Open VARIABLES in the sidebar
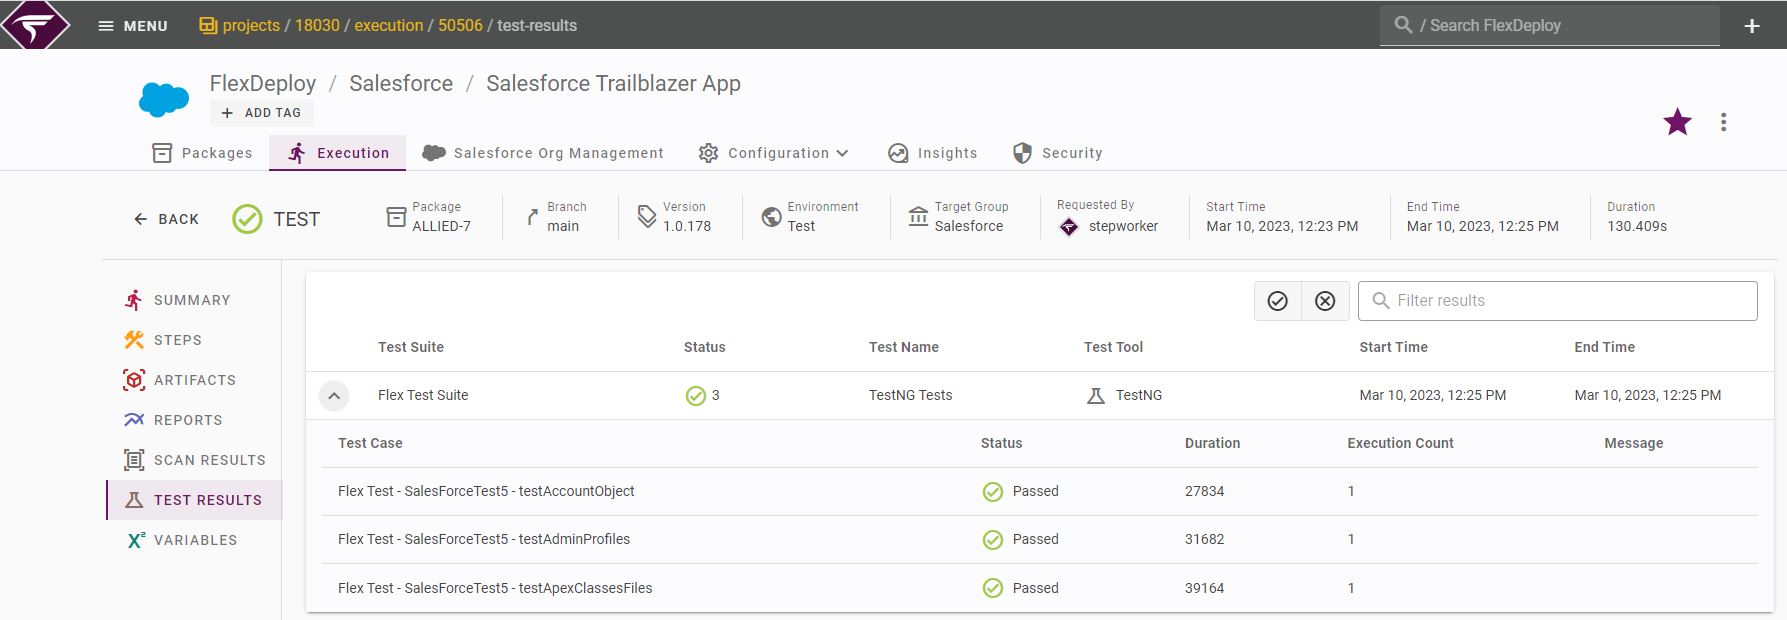Screen dimensions: 1787x620 (x=193, y=540)
